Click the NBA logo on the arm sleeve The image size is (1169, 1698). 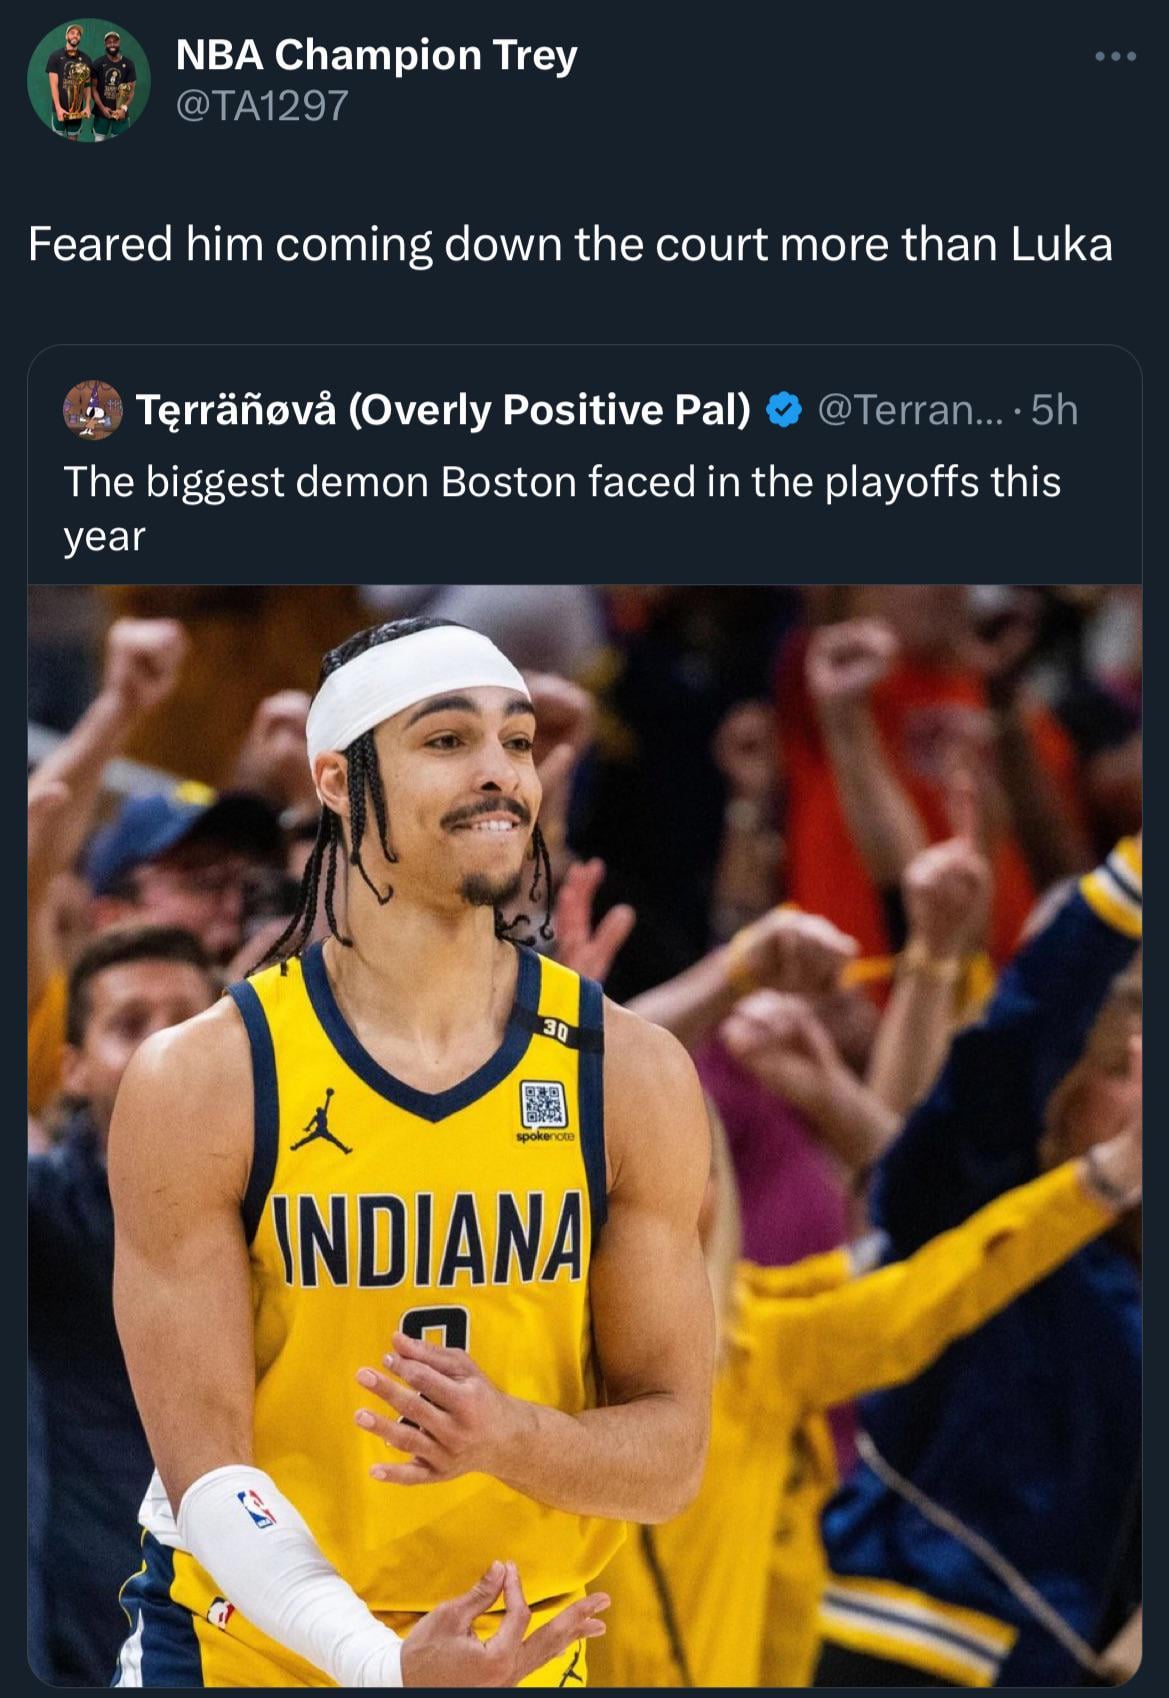pos(256,1508)
